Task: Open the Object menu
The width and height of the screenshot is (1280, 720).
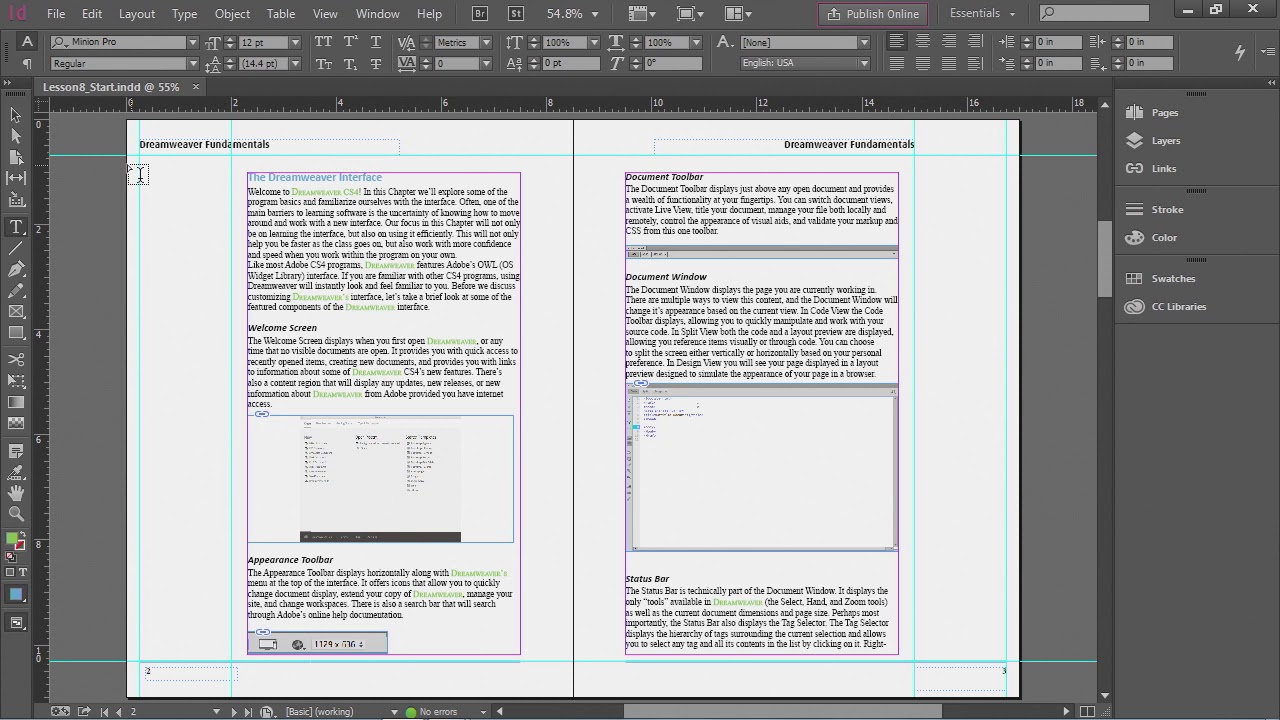Action: click(x=232, y=14)
